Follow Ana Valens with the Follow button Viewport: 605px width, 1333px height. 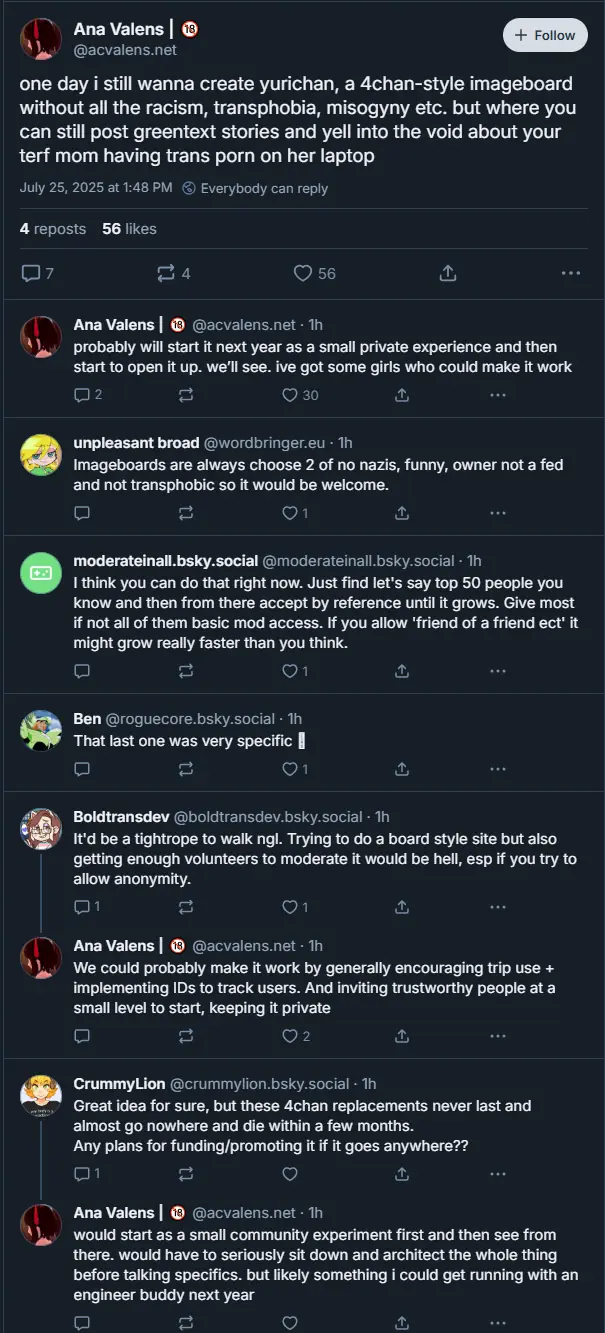(545, 35)
